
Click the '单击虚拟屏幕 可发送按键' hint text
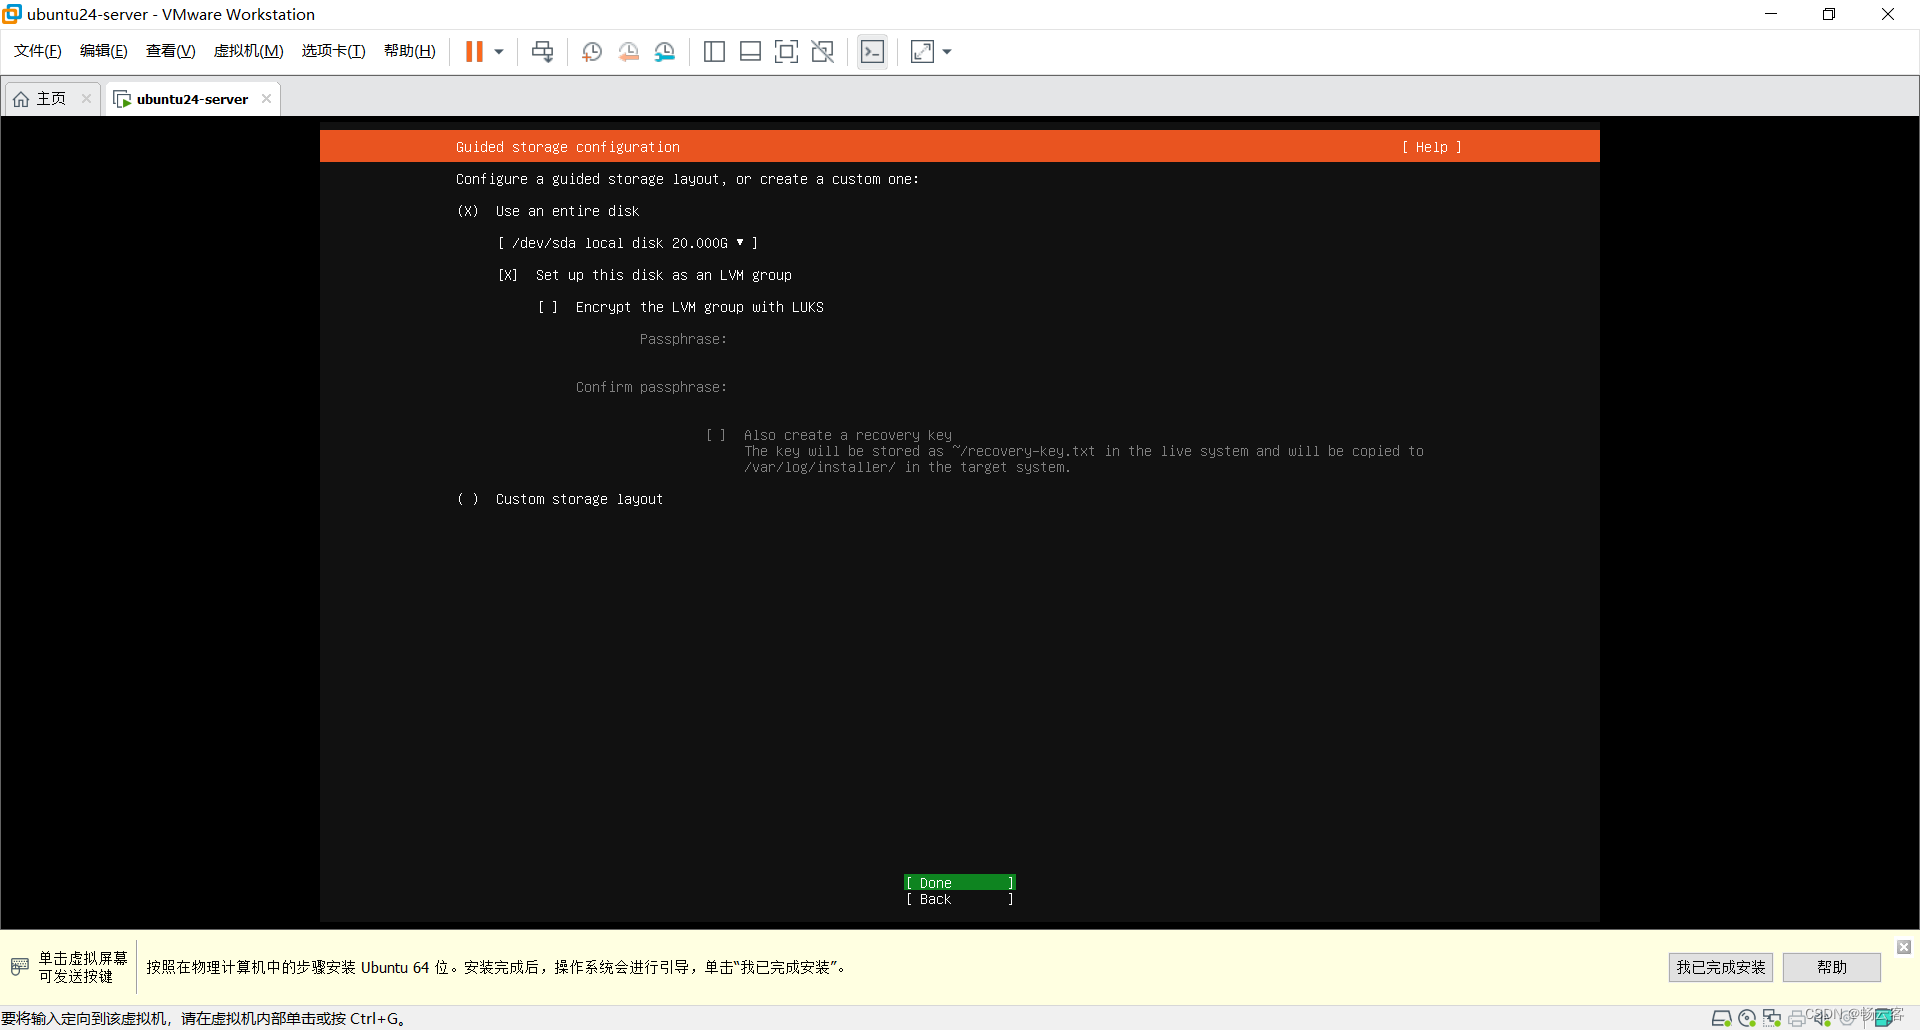tap(83, 967)
